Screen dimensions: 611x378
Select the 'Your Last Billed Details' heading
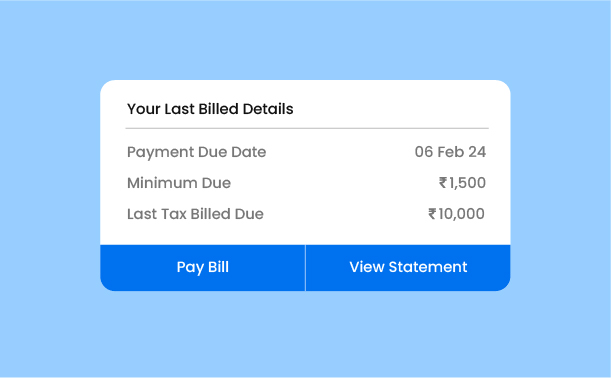tap(210, 109)
